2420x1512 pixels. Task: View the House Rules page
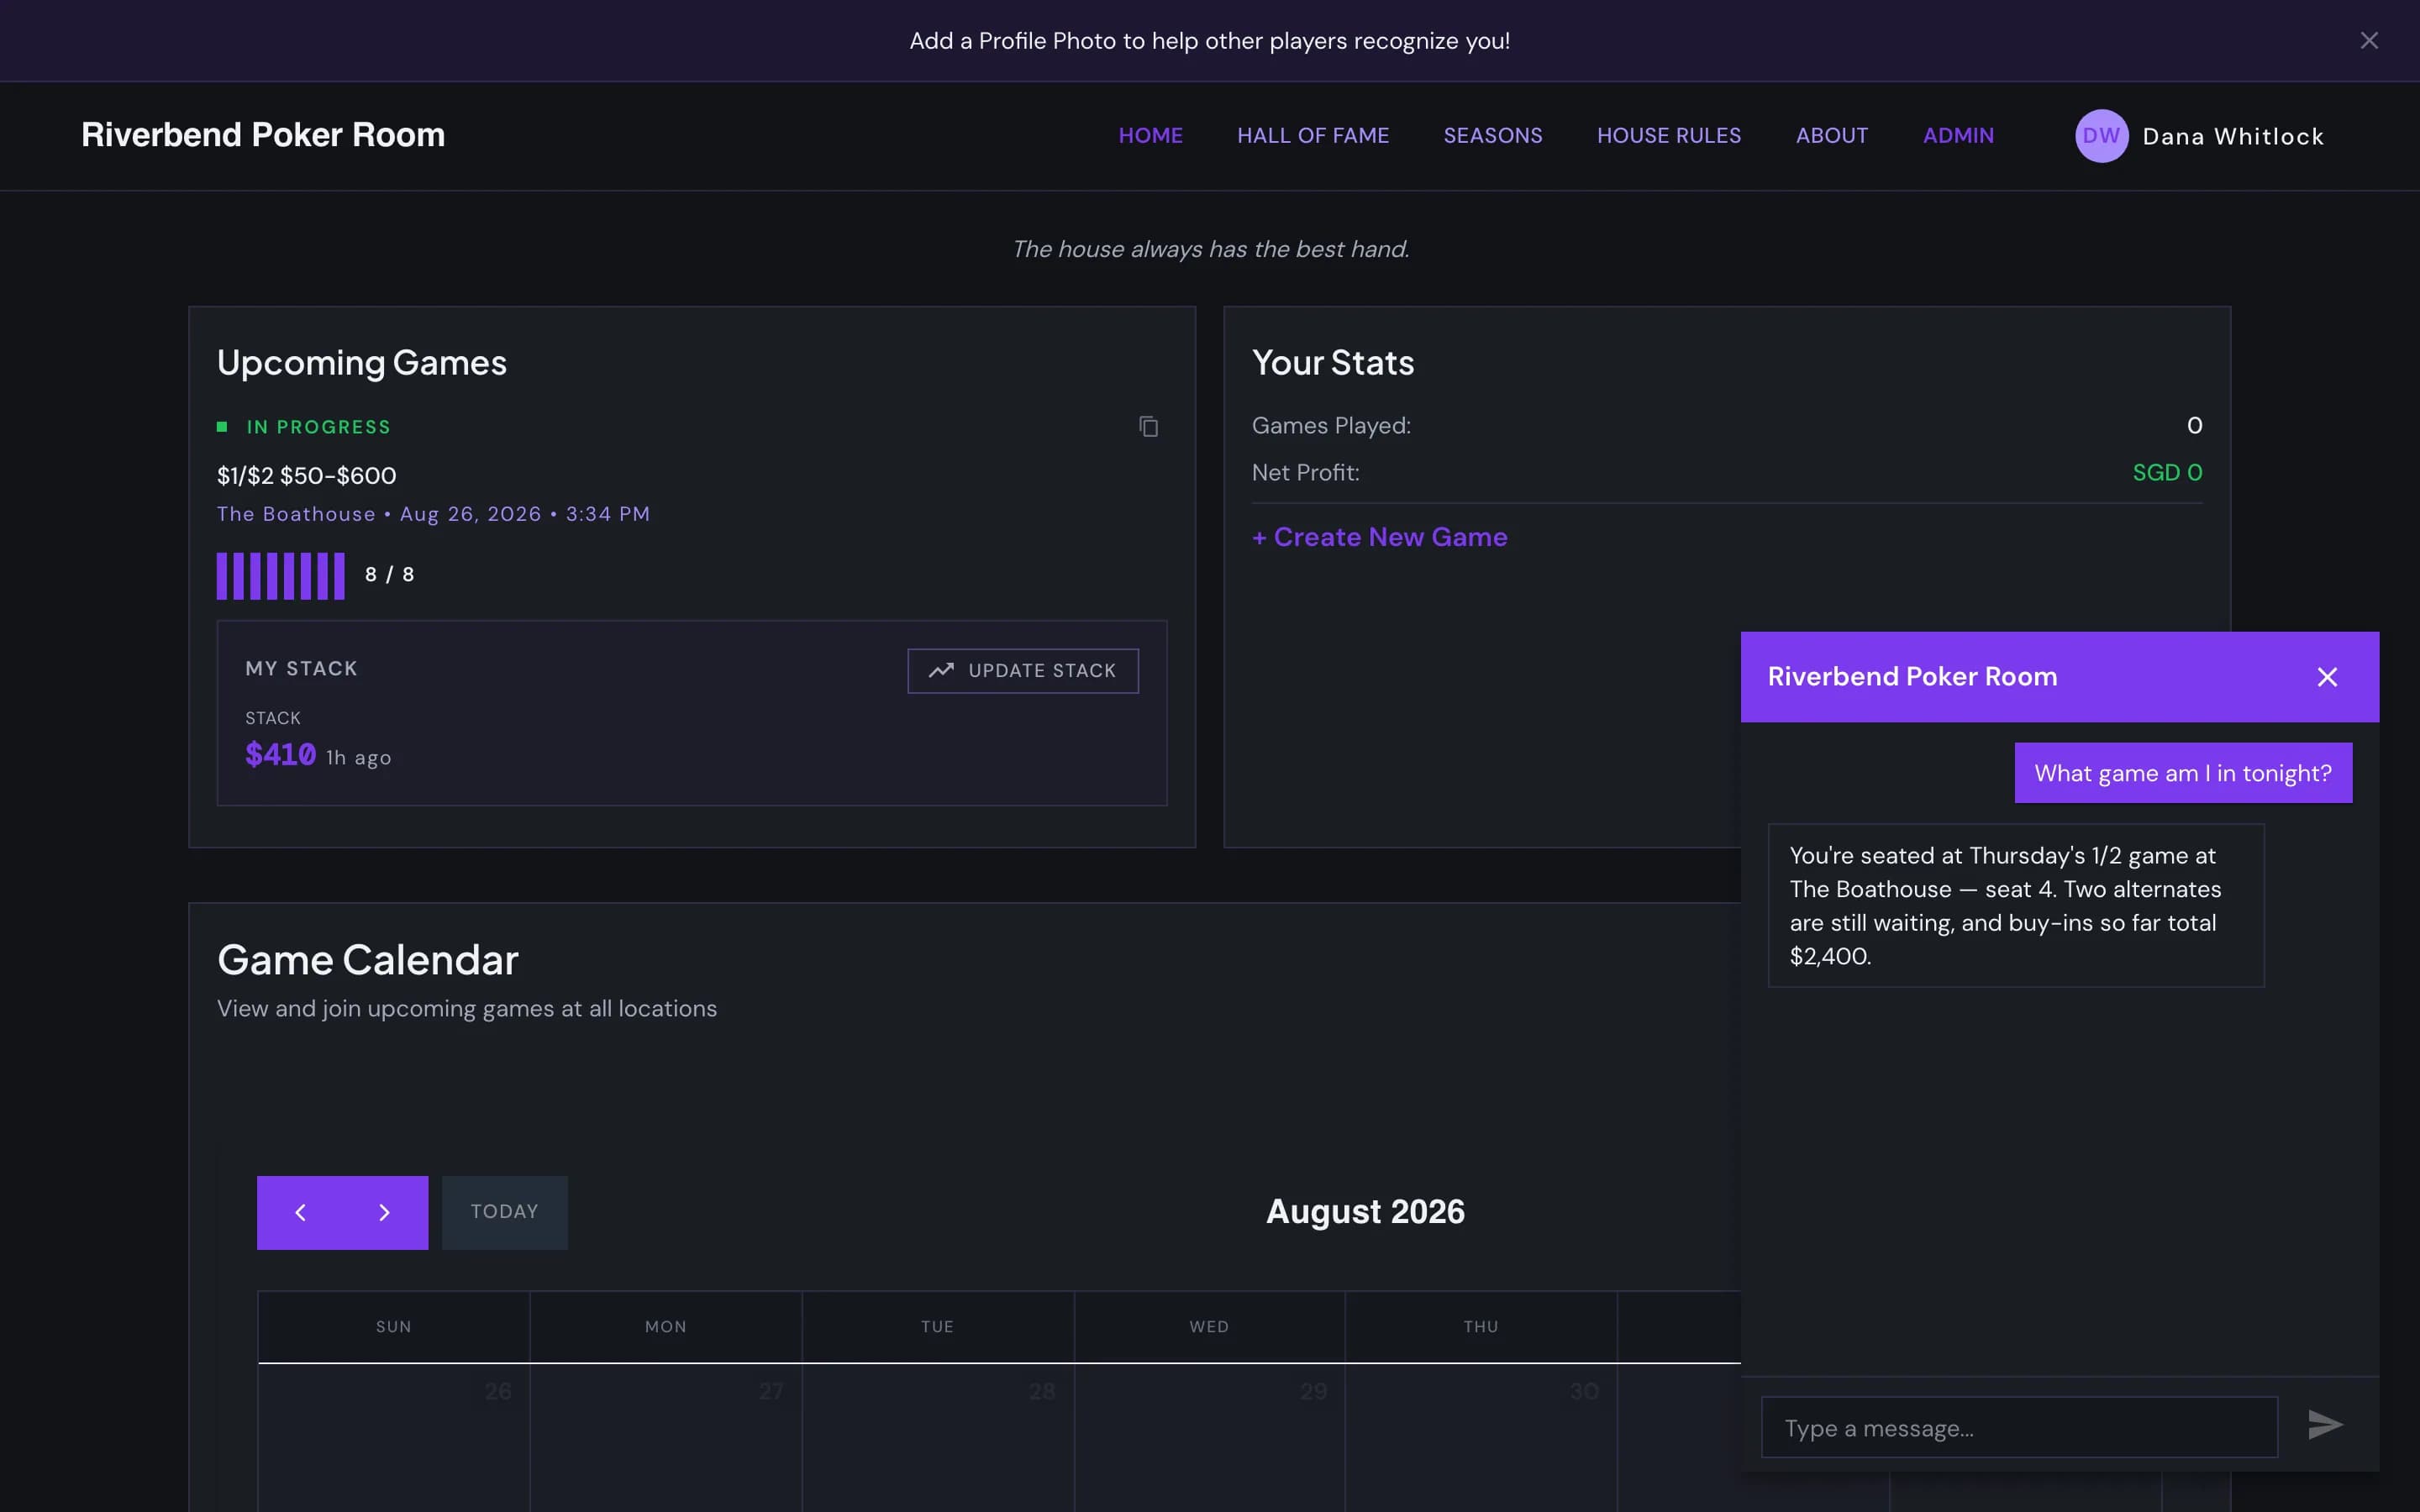(1668, 135)
